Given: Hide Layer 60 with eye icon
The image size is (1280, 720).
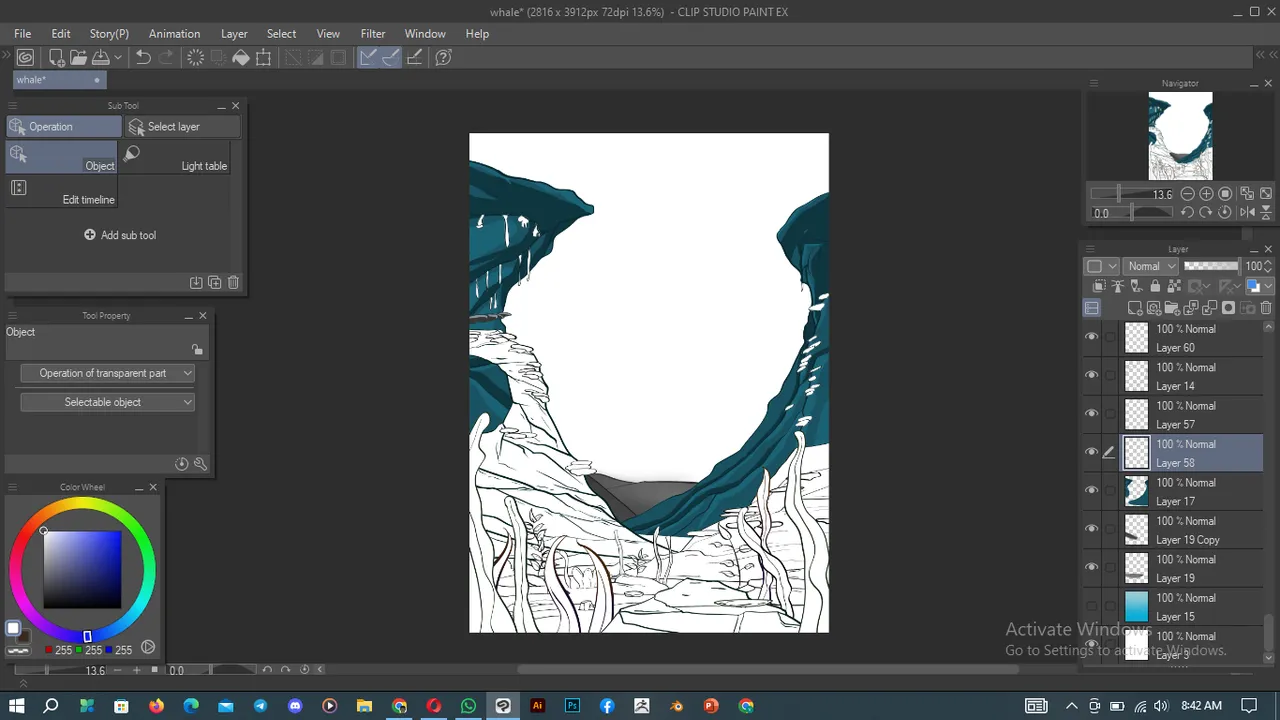Looking at the screenshot, I should pos(1091,337).
